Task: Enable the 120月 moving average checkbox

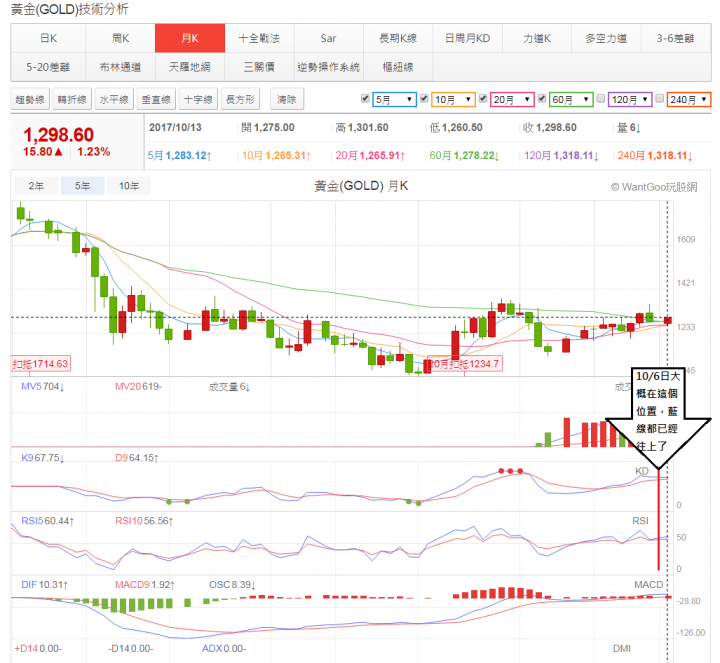Action: click(x=601, y=98)
